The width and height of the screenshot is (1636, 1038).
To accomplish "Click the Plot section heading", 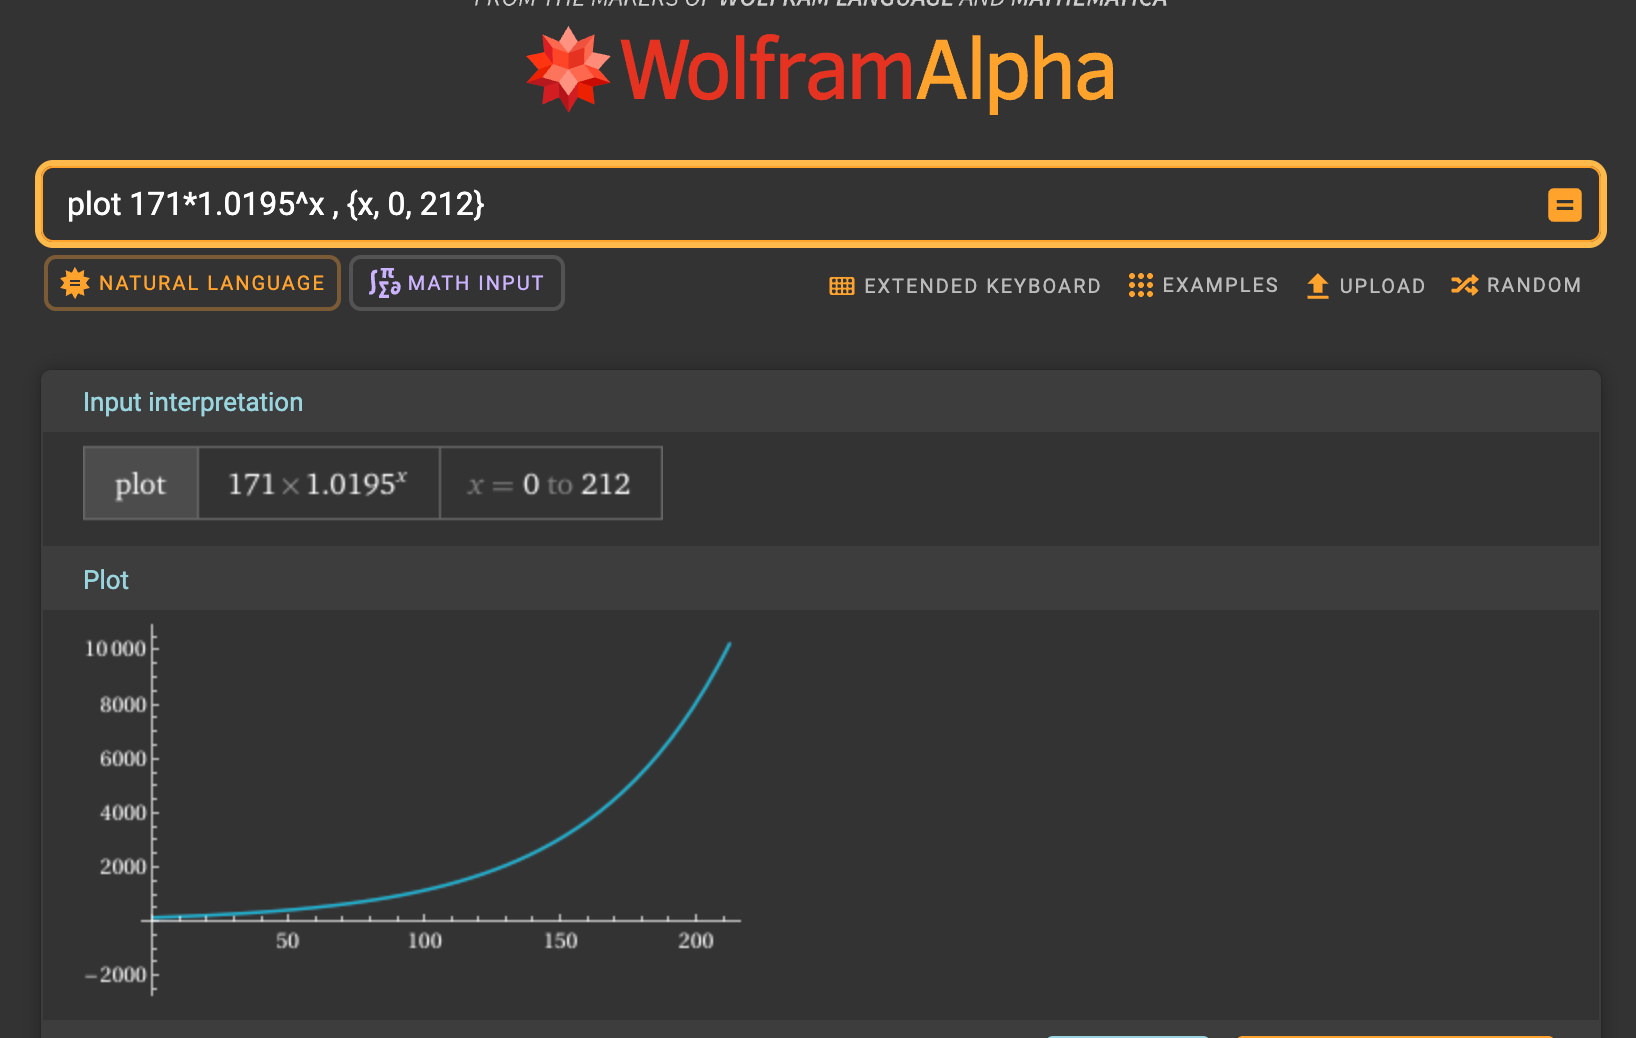I will click(106, 580).
